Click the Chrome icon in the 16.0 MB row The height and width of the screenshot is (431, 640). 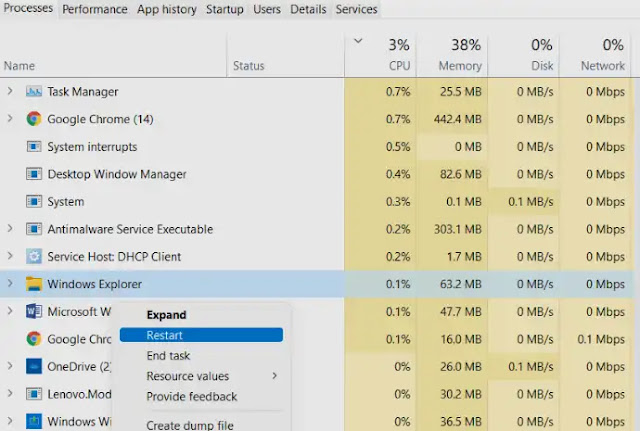pyautogui.click(x=34, y=339)
